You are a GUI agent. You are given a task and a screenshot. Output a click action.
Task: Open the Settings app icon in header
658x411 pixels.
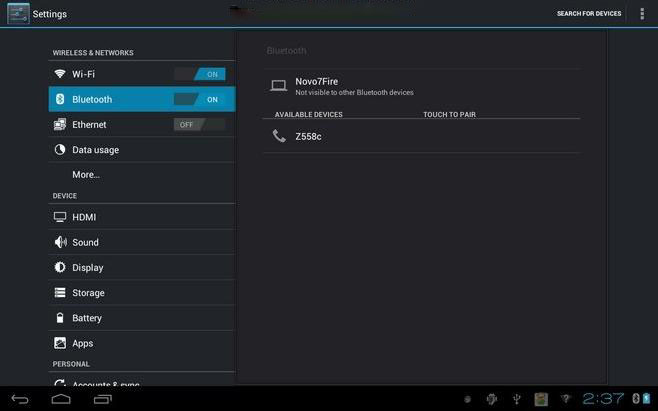(x=18, y=13)
